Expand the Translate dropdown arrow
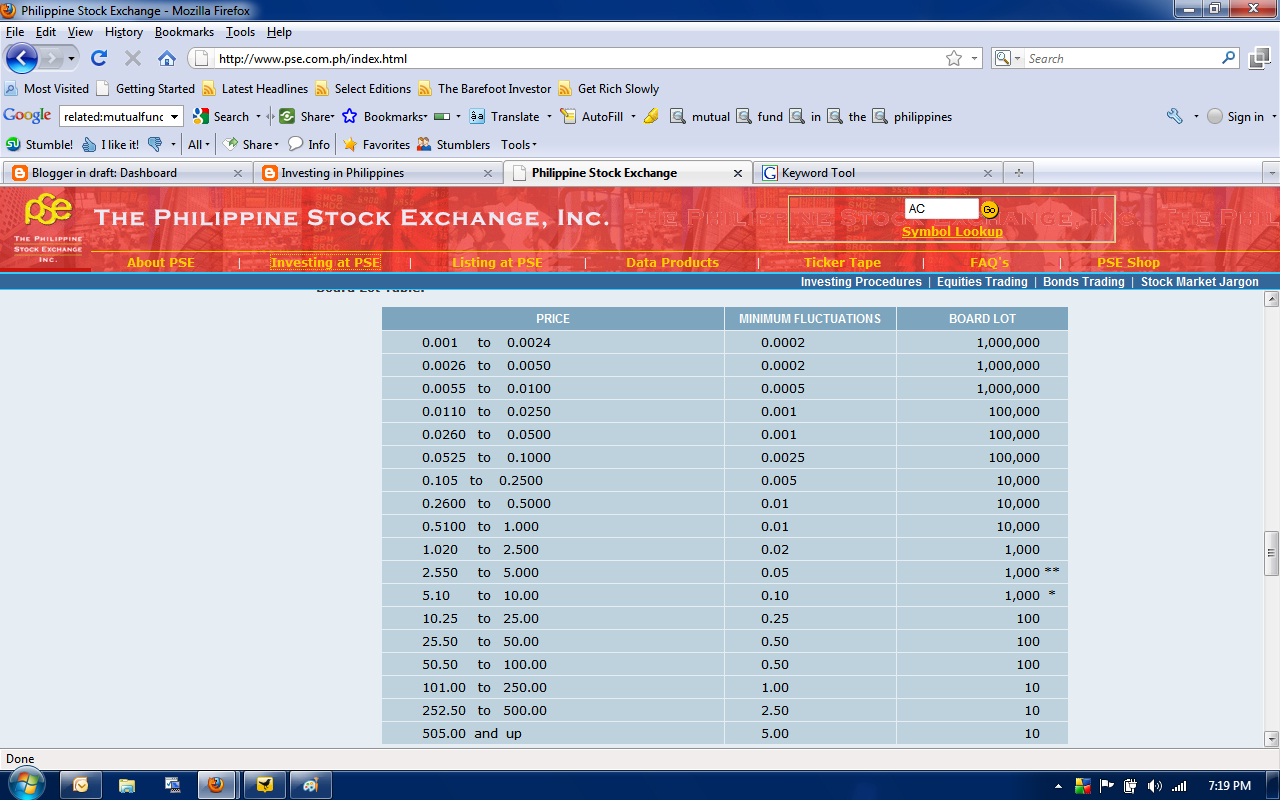Screen dimensions: 1284x808 pos(549,116)
